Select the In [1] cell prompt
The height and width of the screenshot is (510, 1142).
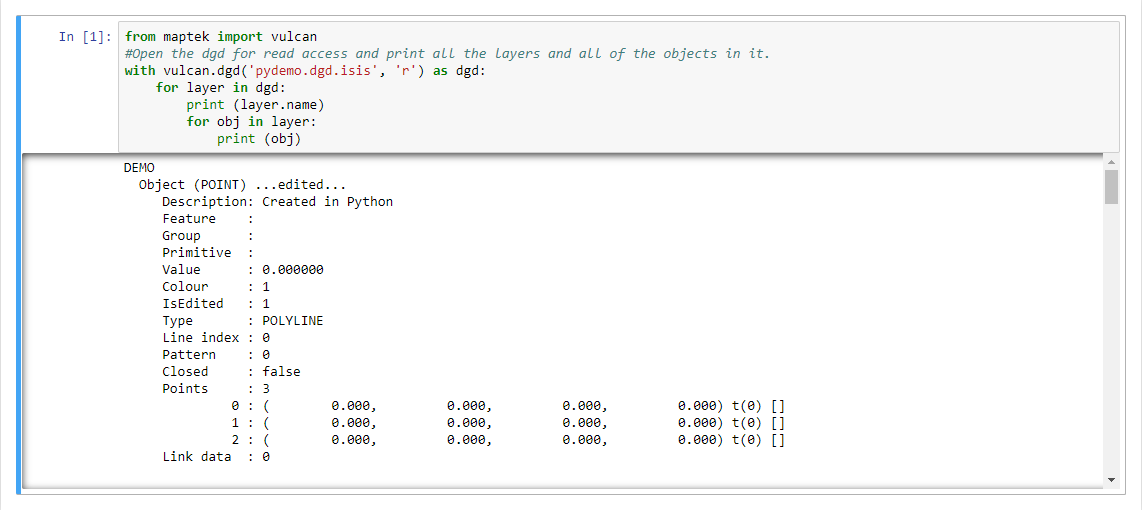click(x=85, y=36)
